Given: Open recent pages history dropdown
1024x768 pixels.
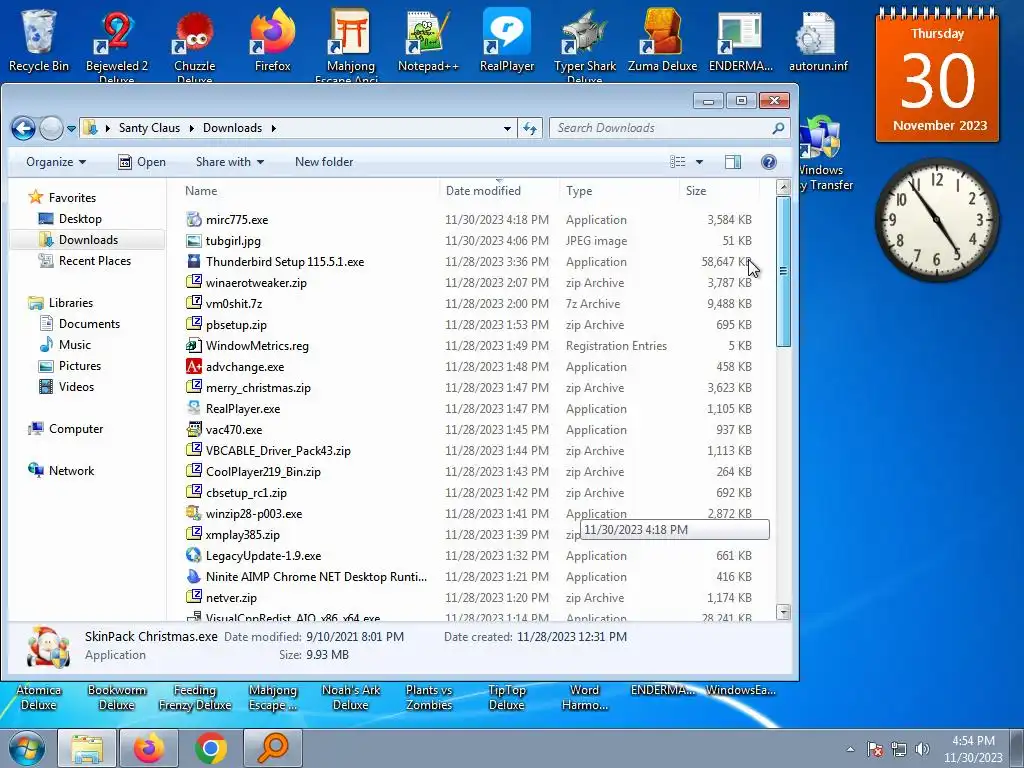Looking at the screenshot, I should tap(71, 129).
